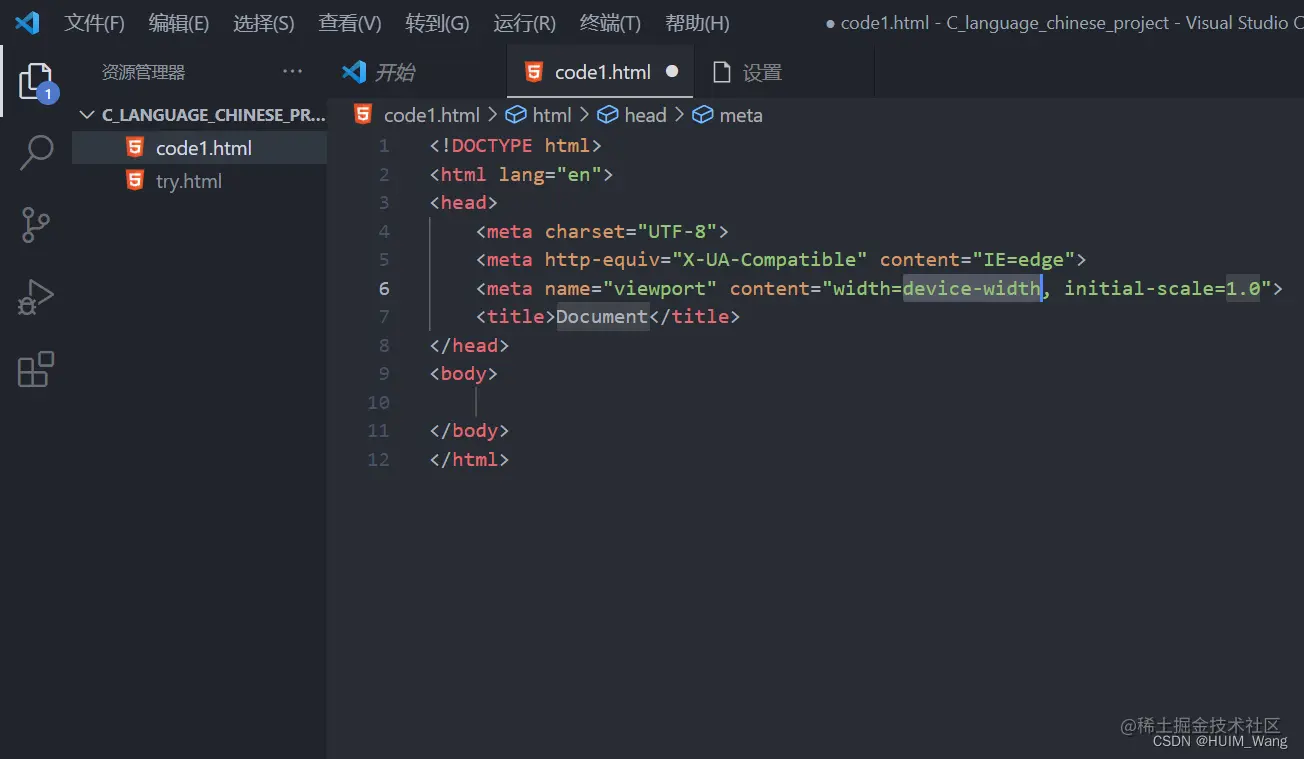Viewport: 1304px width, 759px height.
Task: Switch to the 开始 welcome tab
Action: (417, 72)
